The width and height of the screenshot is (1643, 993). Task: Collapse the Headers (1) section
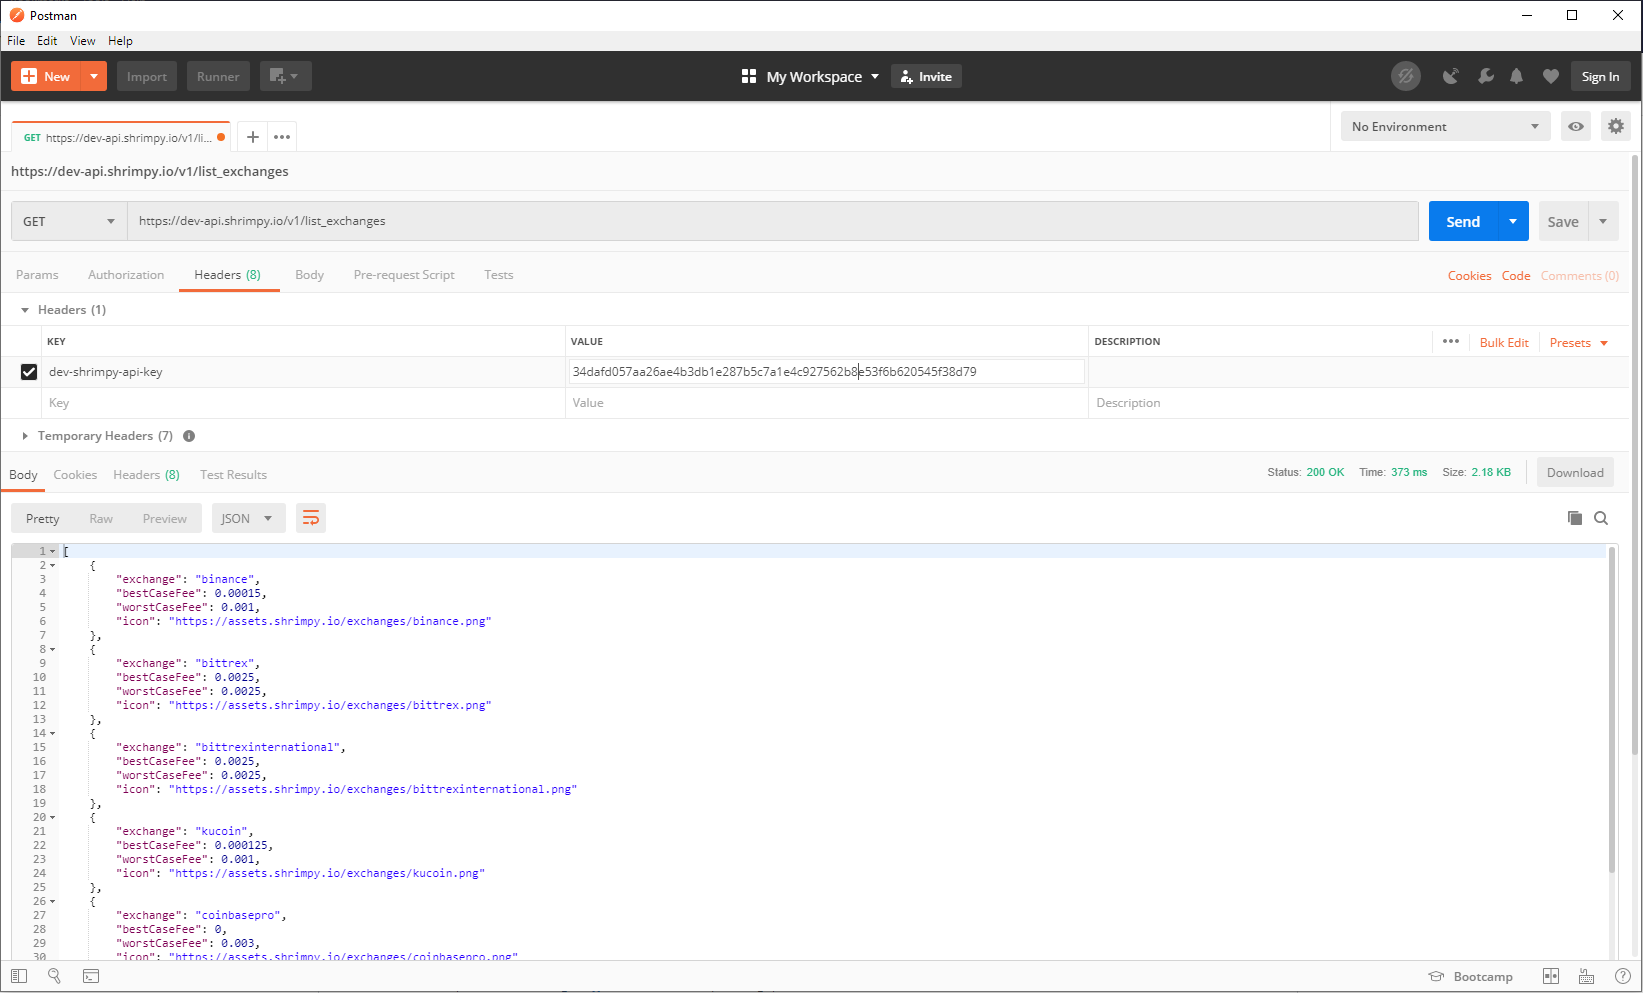[x=25, y=310]
